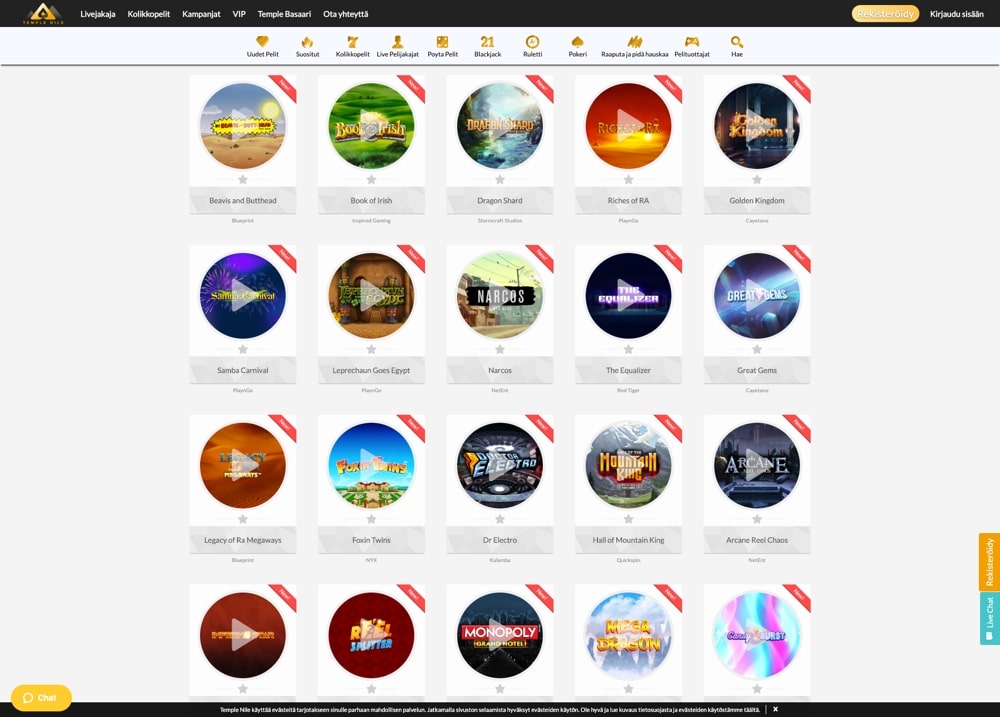The width and height of the screenshot is (1000, 717).
Task: Open the VIP menu item
Action: 239,14
